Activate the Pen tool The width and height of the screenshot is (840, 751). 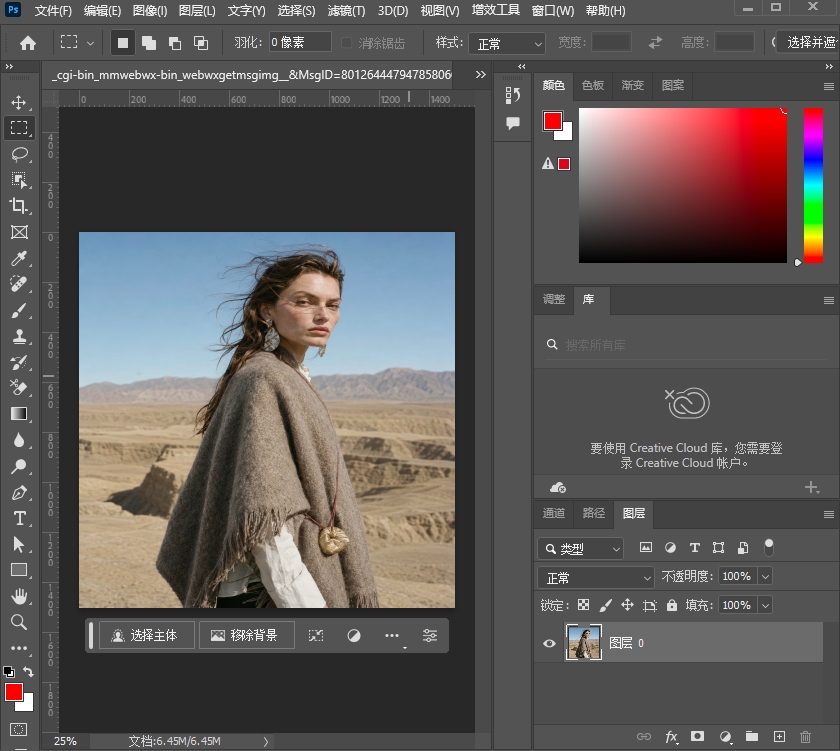click(19, 492)
